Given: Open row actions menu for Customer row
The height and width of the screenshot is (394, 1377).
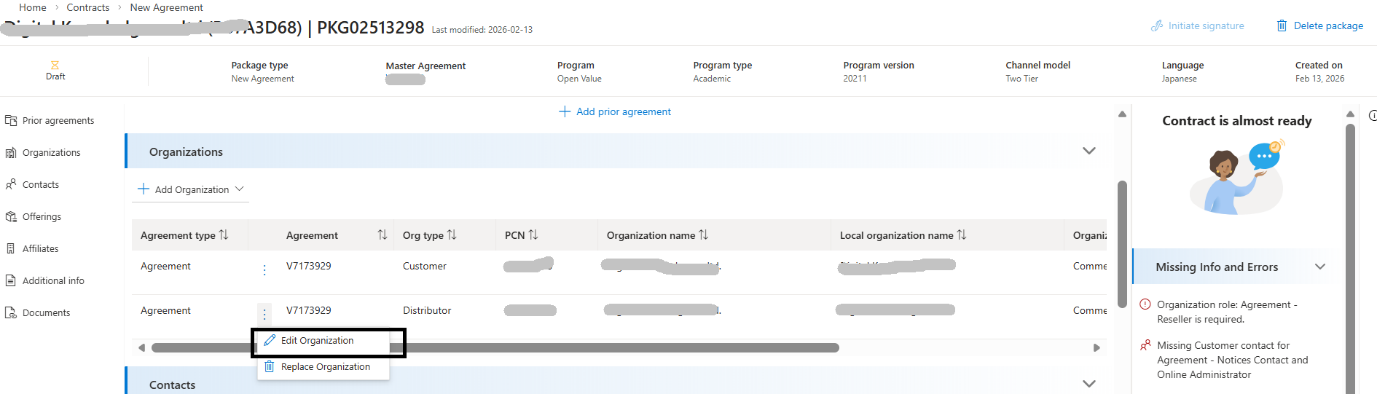Looking at the screenshot, I should [264, 270].
